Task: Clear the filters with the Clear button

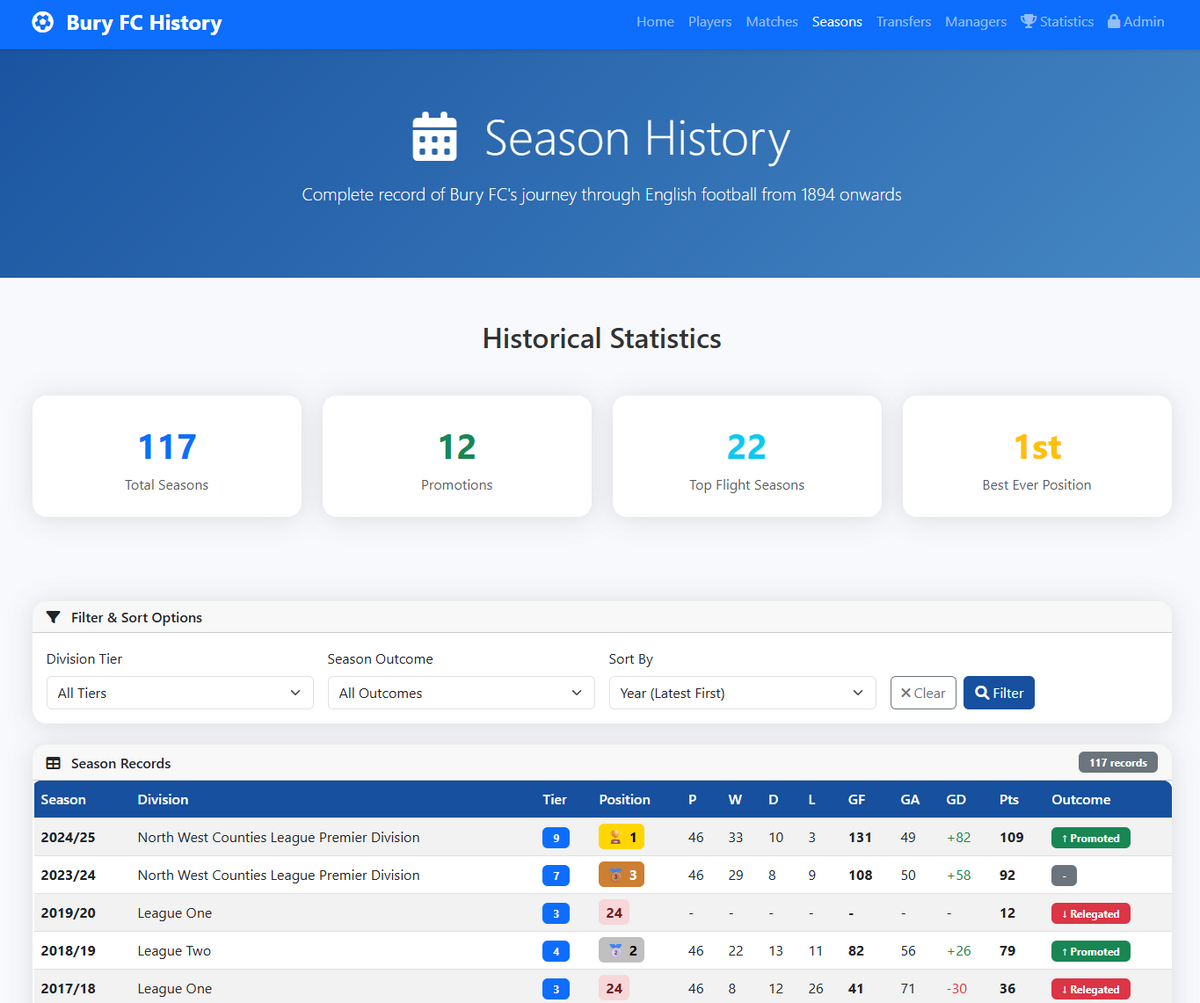Action: click(924, 693)
